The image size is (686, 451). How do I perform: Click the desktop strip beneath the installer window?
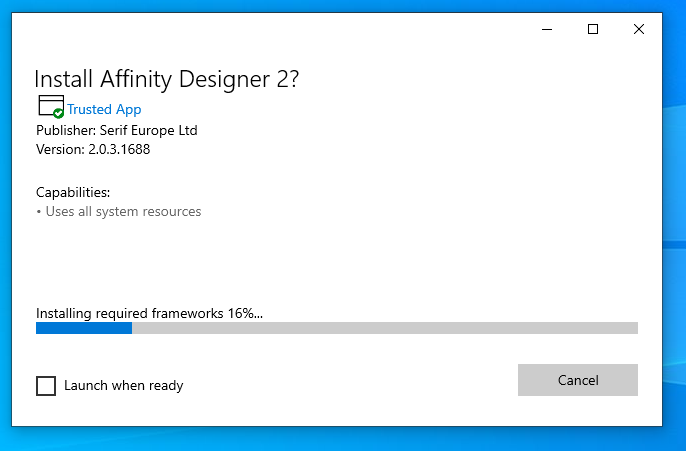pos(337,439)
